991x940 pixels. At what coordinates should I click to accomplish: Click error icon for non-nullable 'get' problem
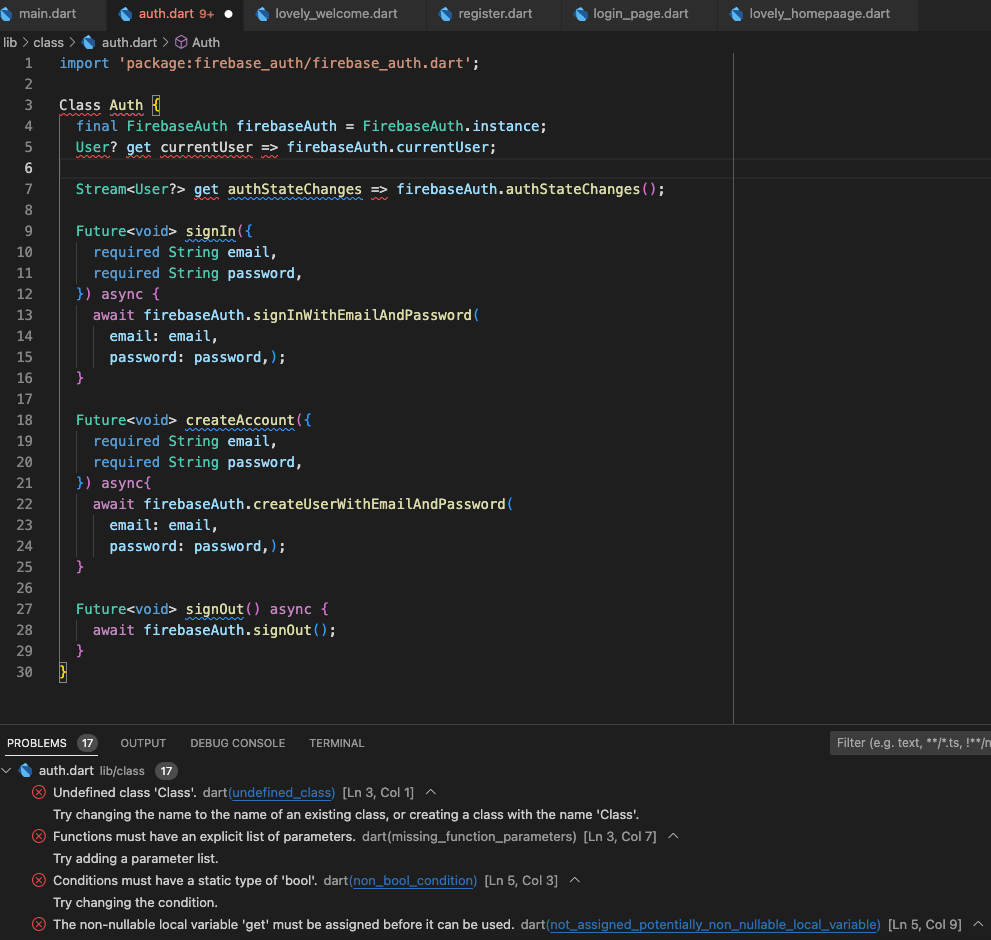pyautogui.click(x=39, y=924)
